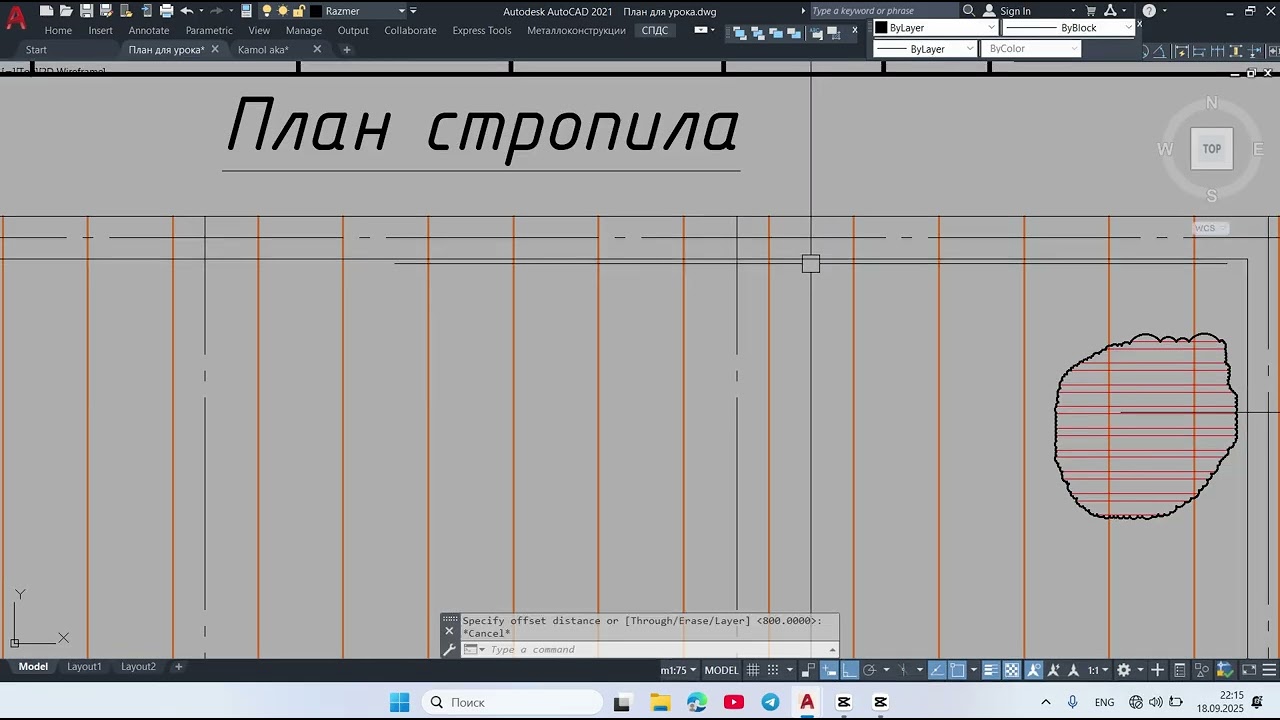
Task: Open the Parametric ribbon tab
Action: (209, 30)
